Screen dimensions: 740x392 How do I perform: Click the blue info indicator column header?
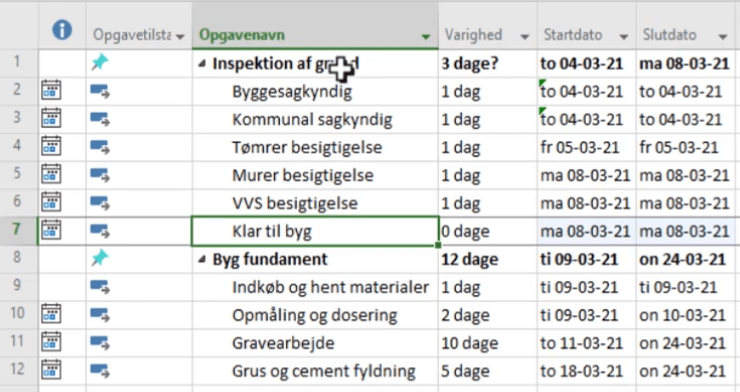click(x=62, y=30)
